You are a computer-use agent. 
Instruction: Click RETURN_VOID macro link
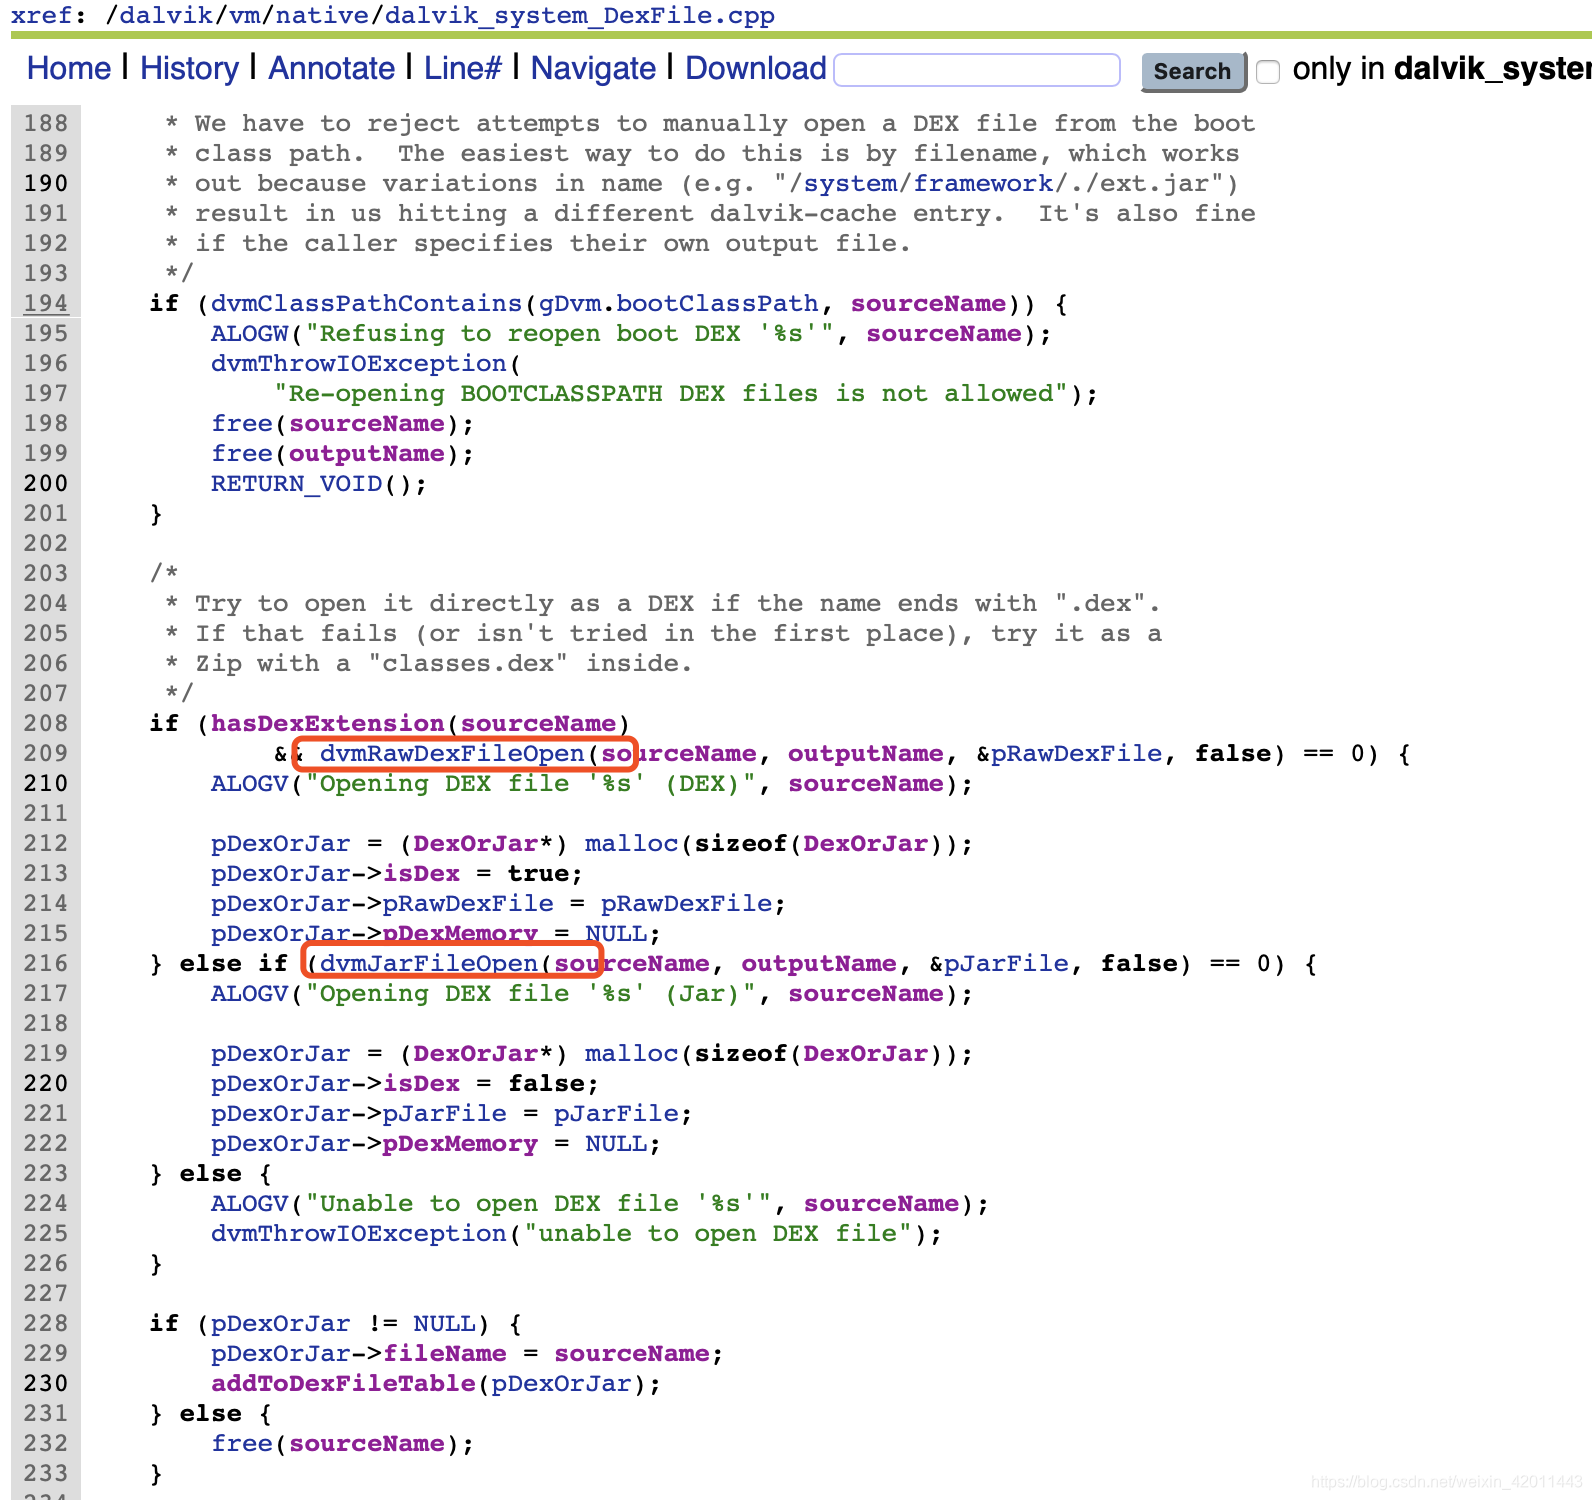click(297, 483)
